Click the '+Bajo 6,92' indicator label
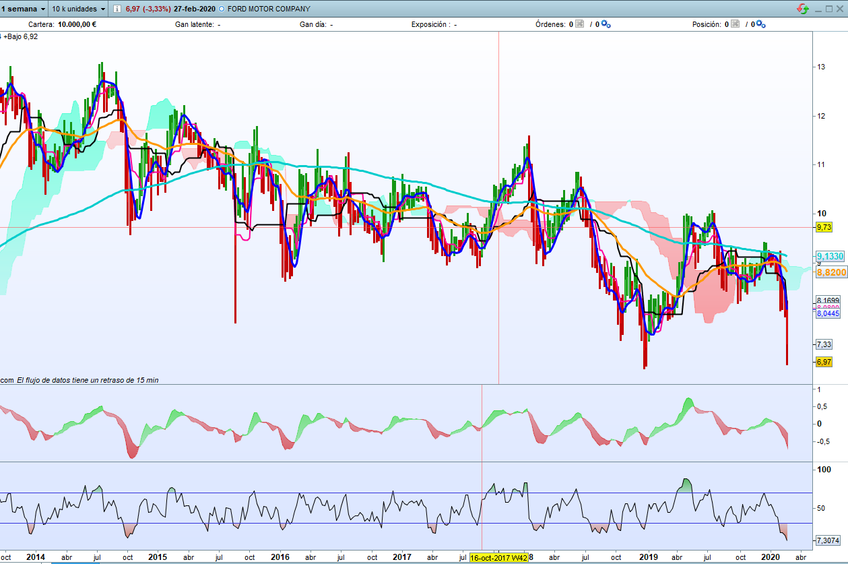The width and height of the screenshot is (848, 564). click(x=21, y=37)
